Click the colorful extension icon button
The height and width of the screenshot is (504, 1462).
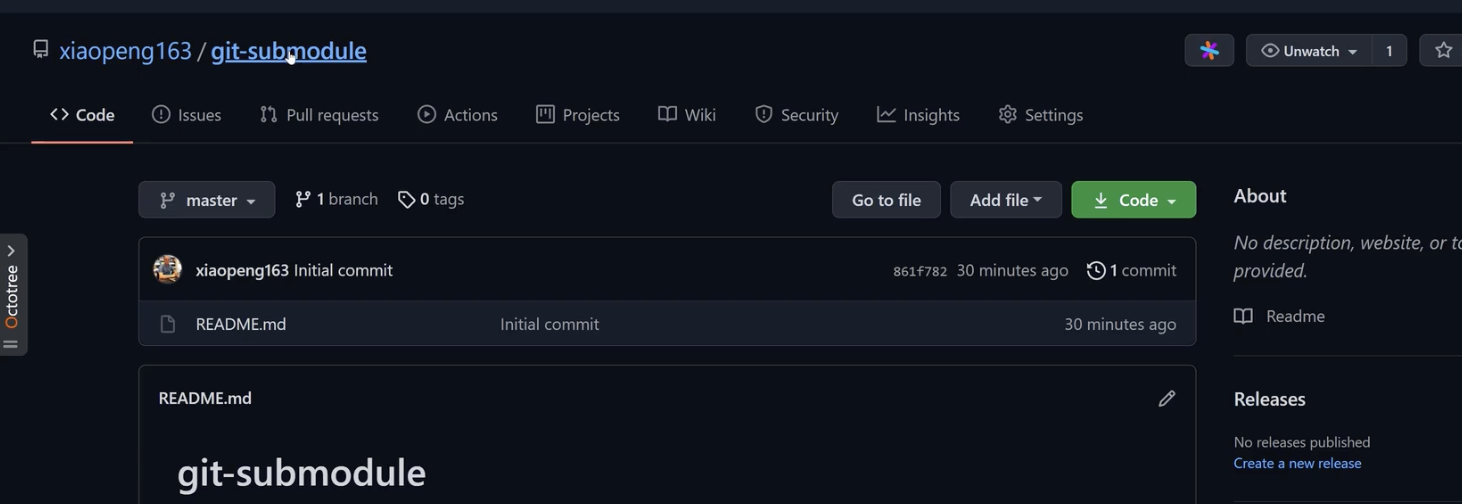[x=1209, y=51]
